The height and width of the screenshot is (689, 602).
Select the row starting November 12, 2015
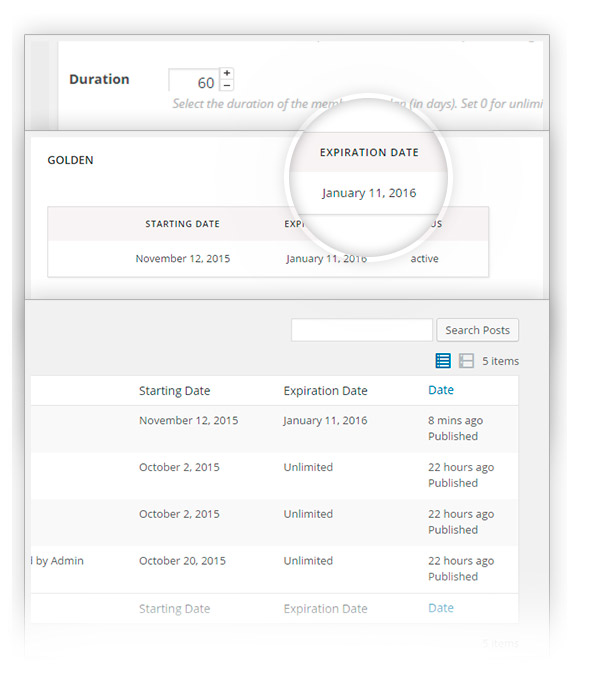pyautogui.click(x=275, y=428)
